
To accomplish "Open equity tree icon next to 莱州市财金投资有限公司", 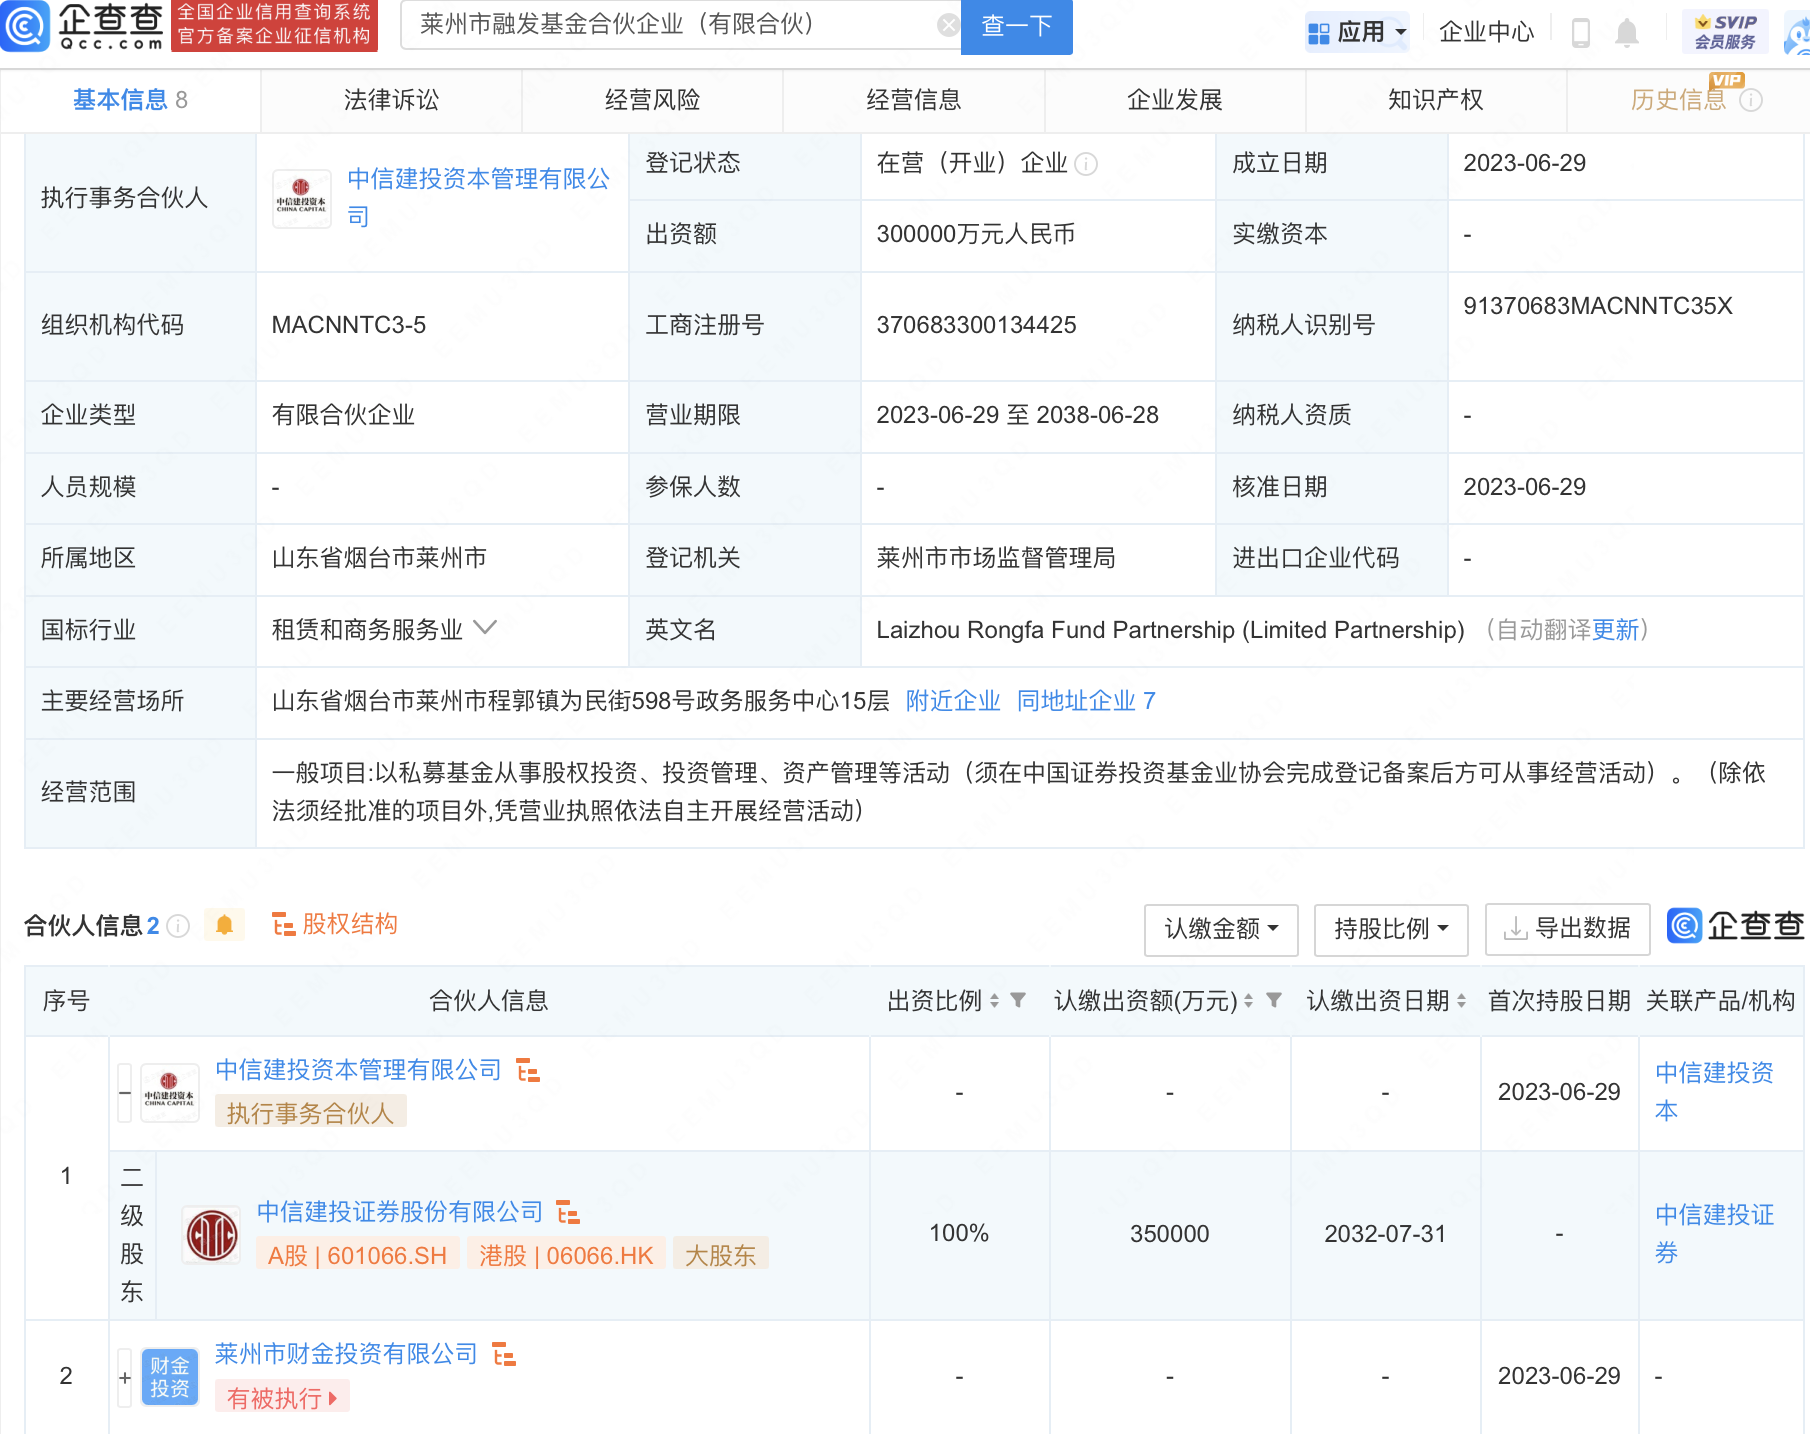I will 504,1355.
